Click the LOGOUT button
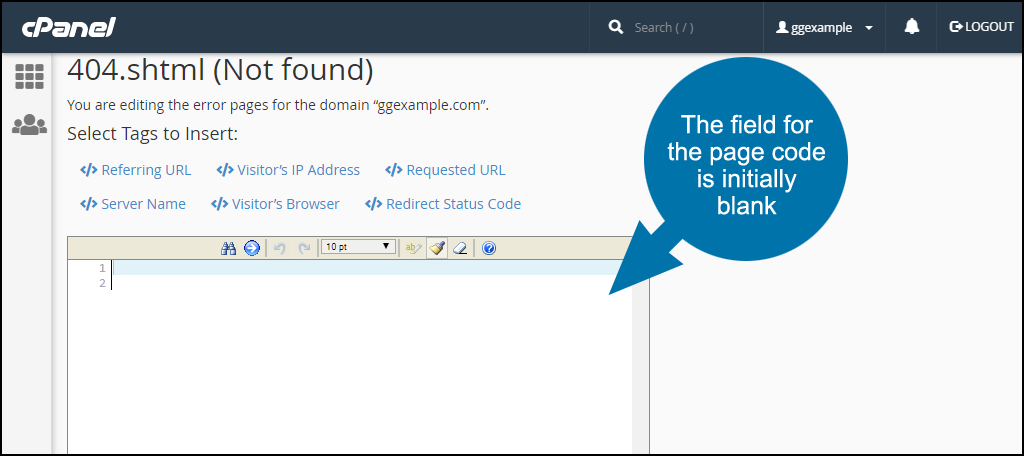The width and height of the screenshot is (1024, 456). (x=981, y=27)
